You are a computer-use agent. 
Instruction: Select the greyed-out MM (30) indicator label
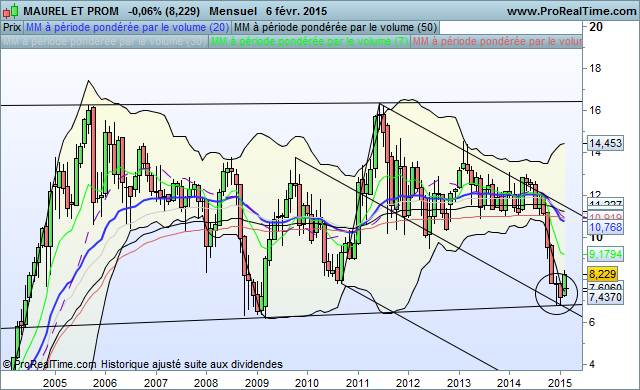(104, 42)
